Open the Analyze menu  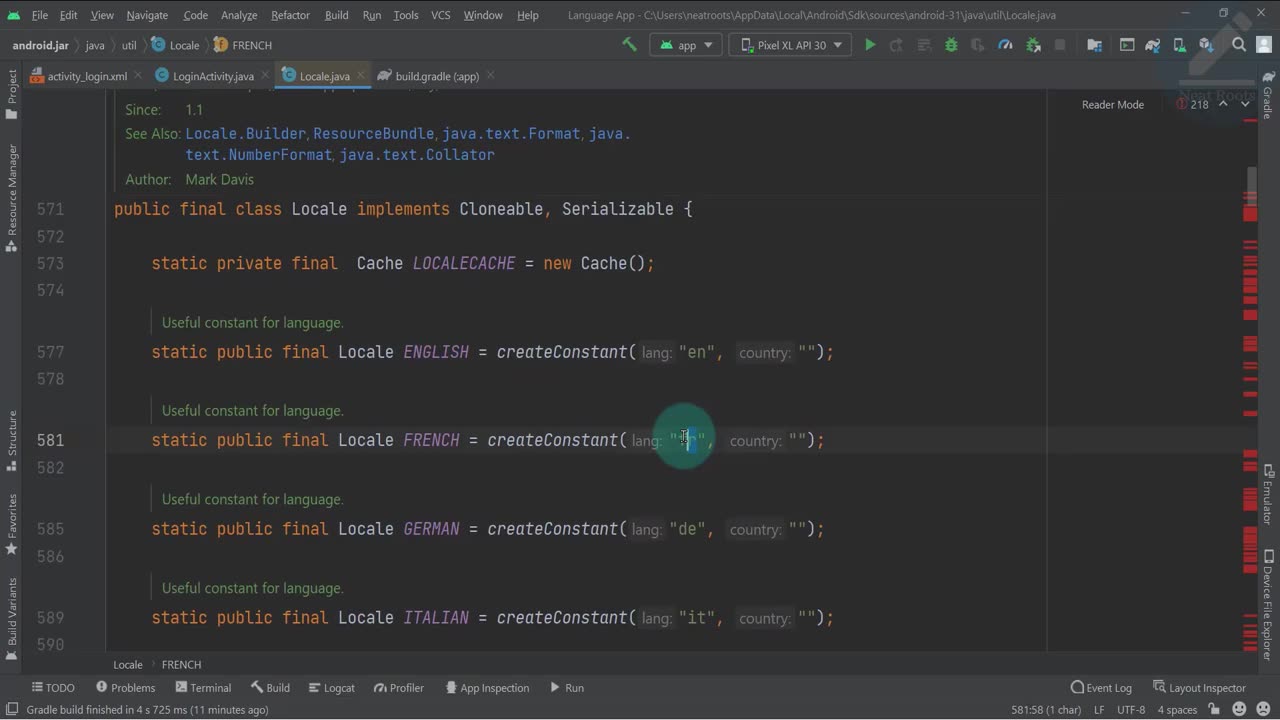point(237,15)
